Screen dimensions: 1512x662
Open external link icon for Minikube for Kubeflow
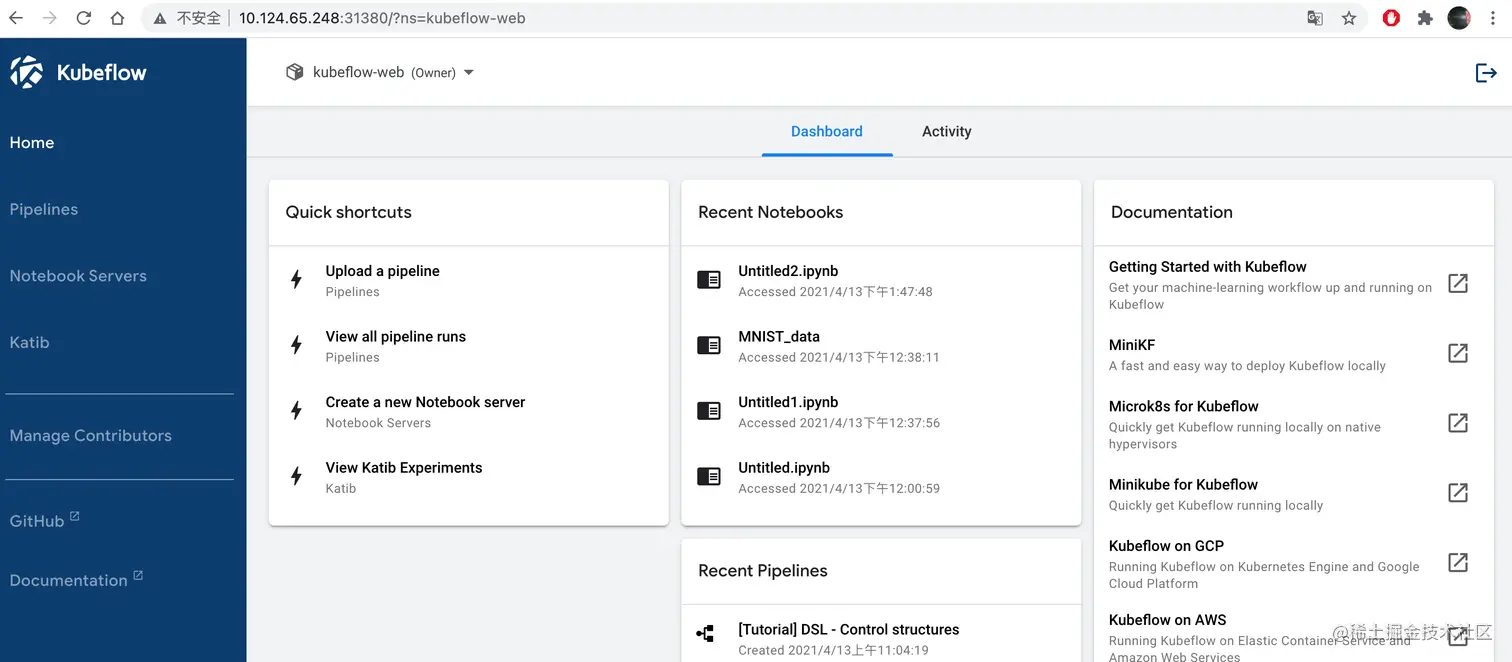pos(1458,493)
